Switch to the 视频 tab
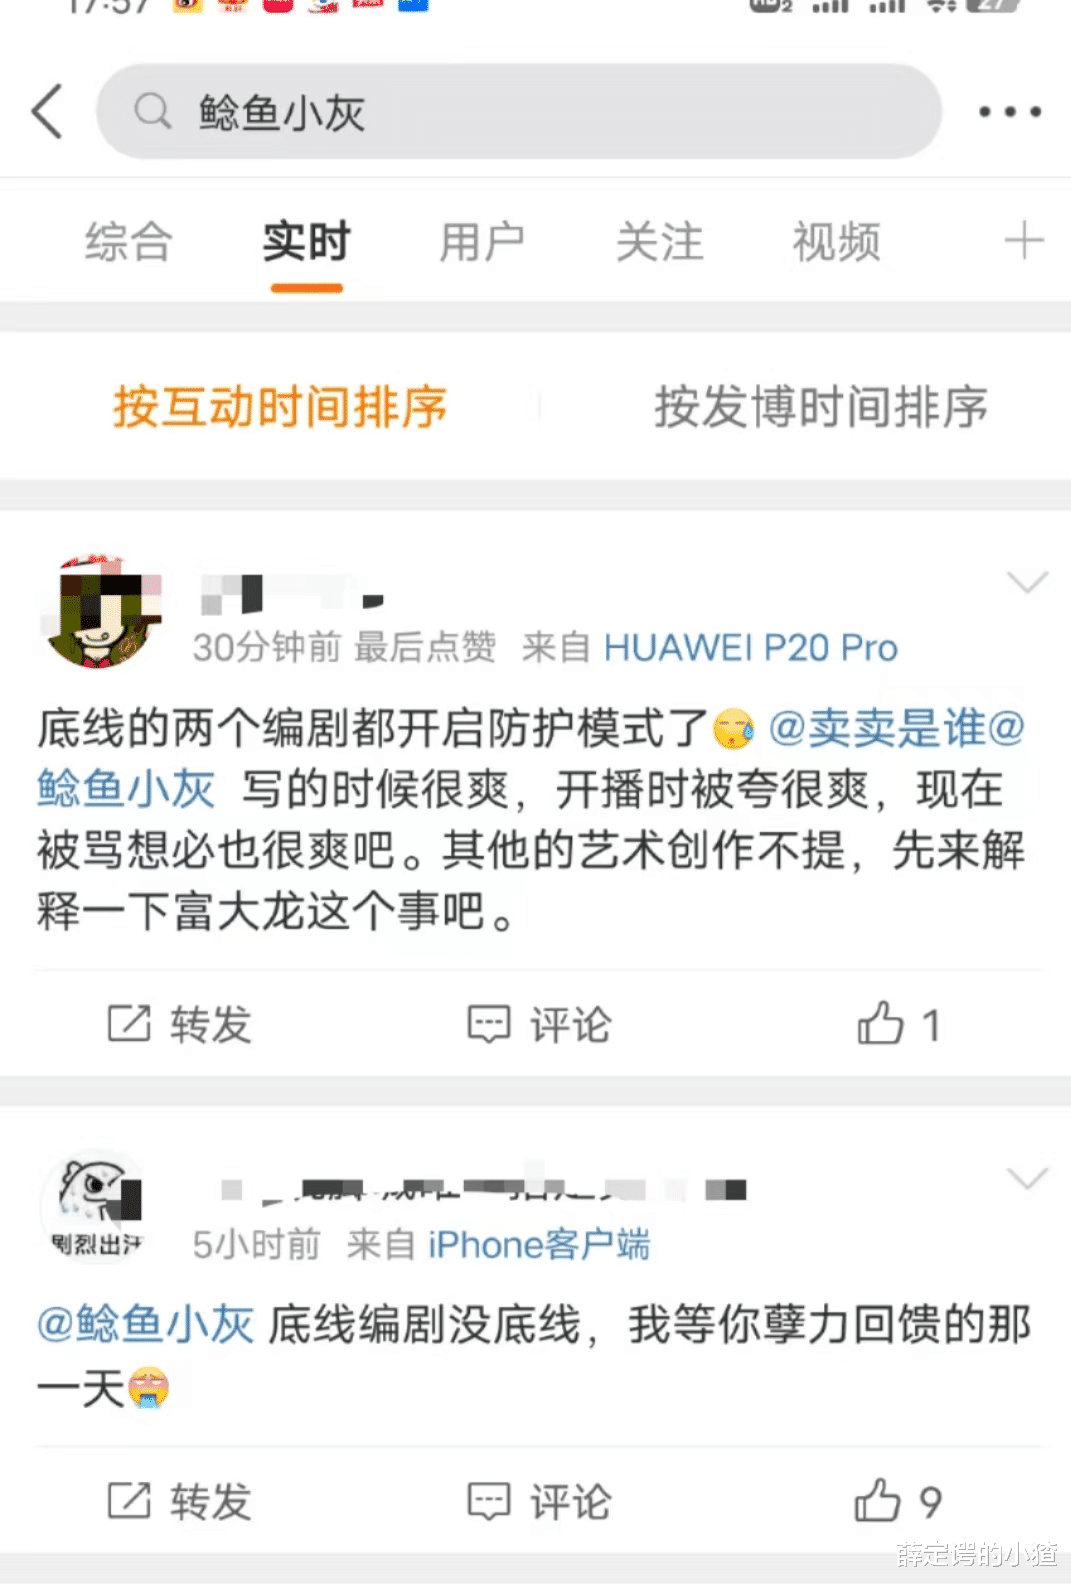Viewport: 1071px width, 1585px height. (836, 242)
